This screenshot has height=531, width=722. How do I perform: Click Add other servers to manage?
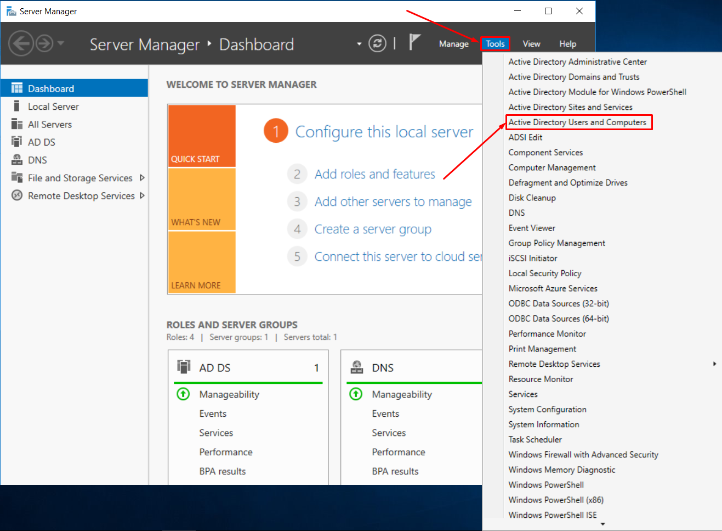393,202
